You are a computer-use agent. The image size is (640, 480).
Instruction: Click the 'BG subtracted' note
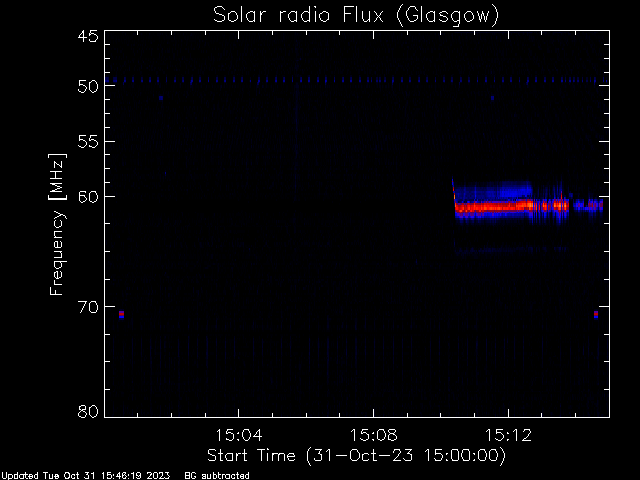point(217,476)
